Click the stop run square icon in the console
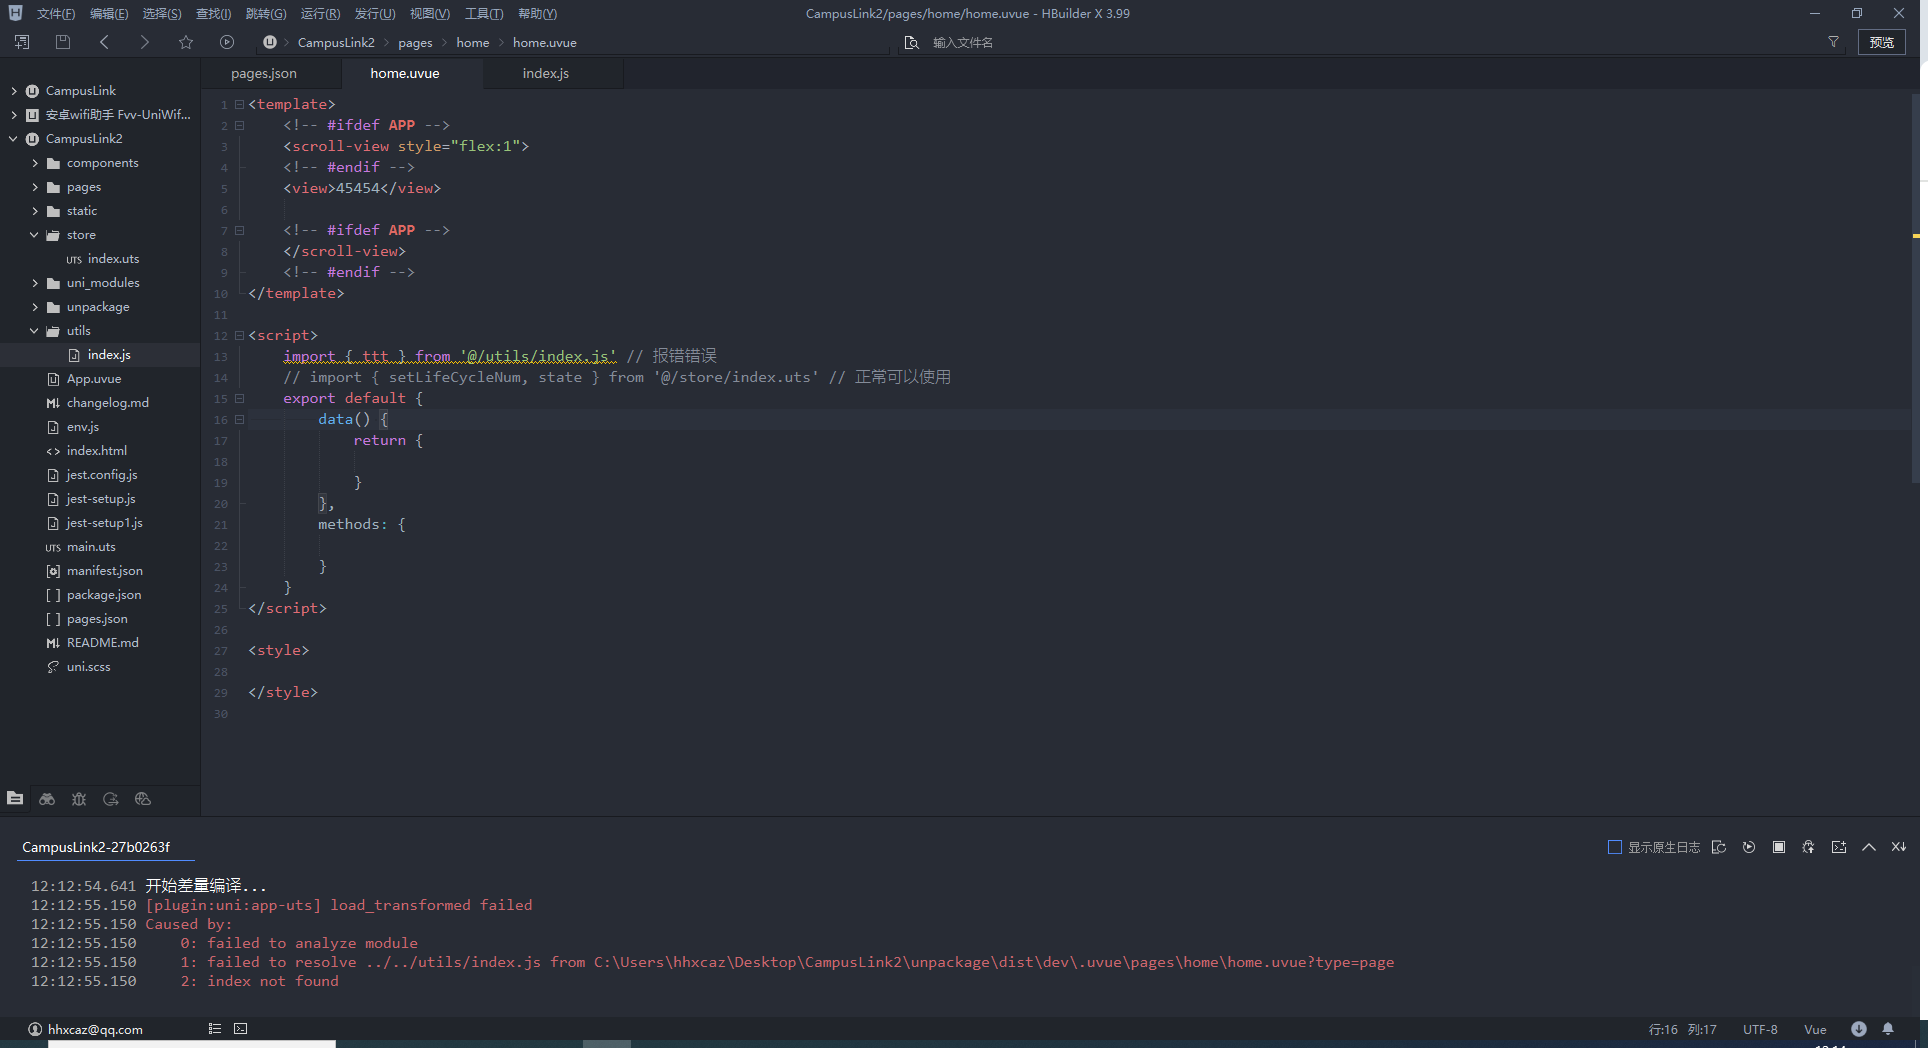The width and height of the screenshot is (1928, 1048). pos(1778,847)
